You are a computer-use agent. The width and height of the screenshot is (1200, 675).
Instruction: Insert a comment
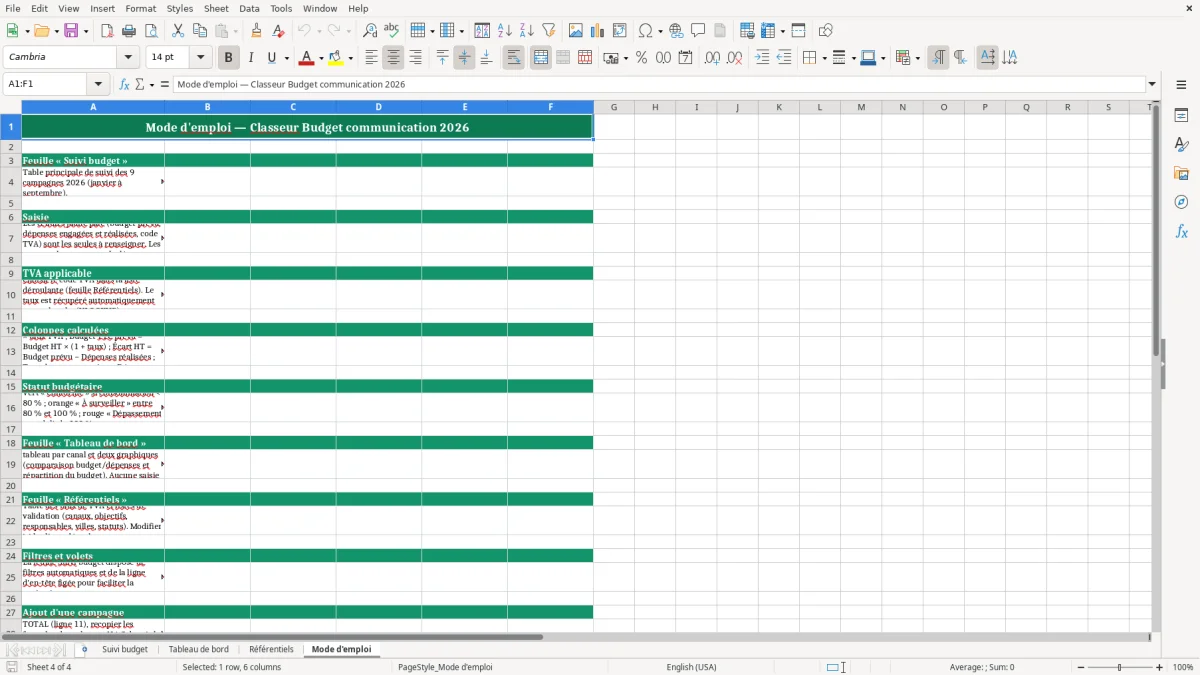[698, 31]
